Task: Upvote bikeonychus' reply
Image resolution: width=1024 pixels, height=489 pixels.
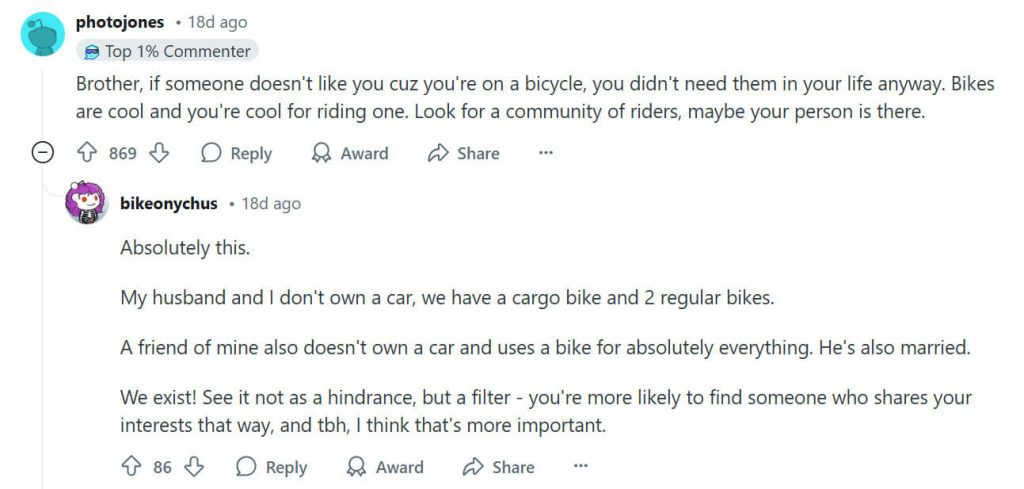Action: pos(131,467)
